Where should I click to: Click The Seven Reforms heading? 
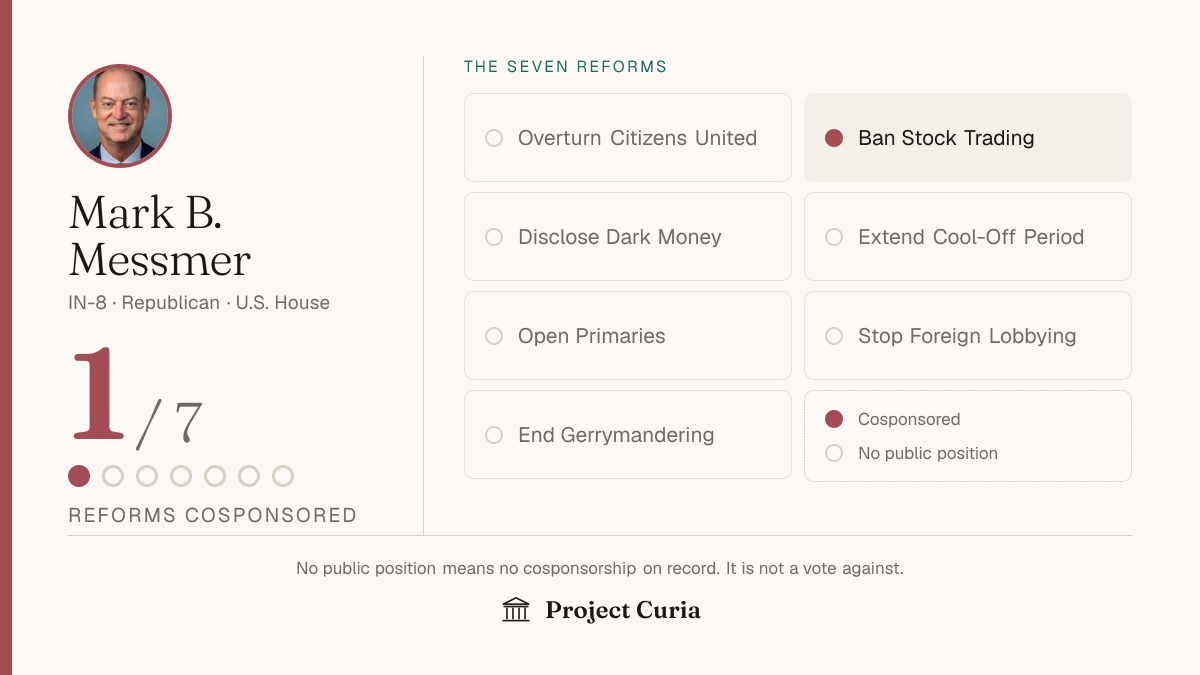coord(566,67)
